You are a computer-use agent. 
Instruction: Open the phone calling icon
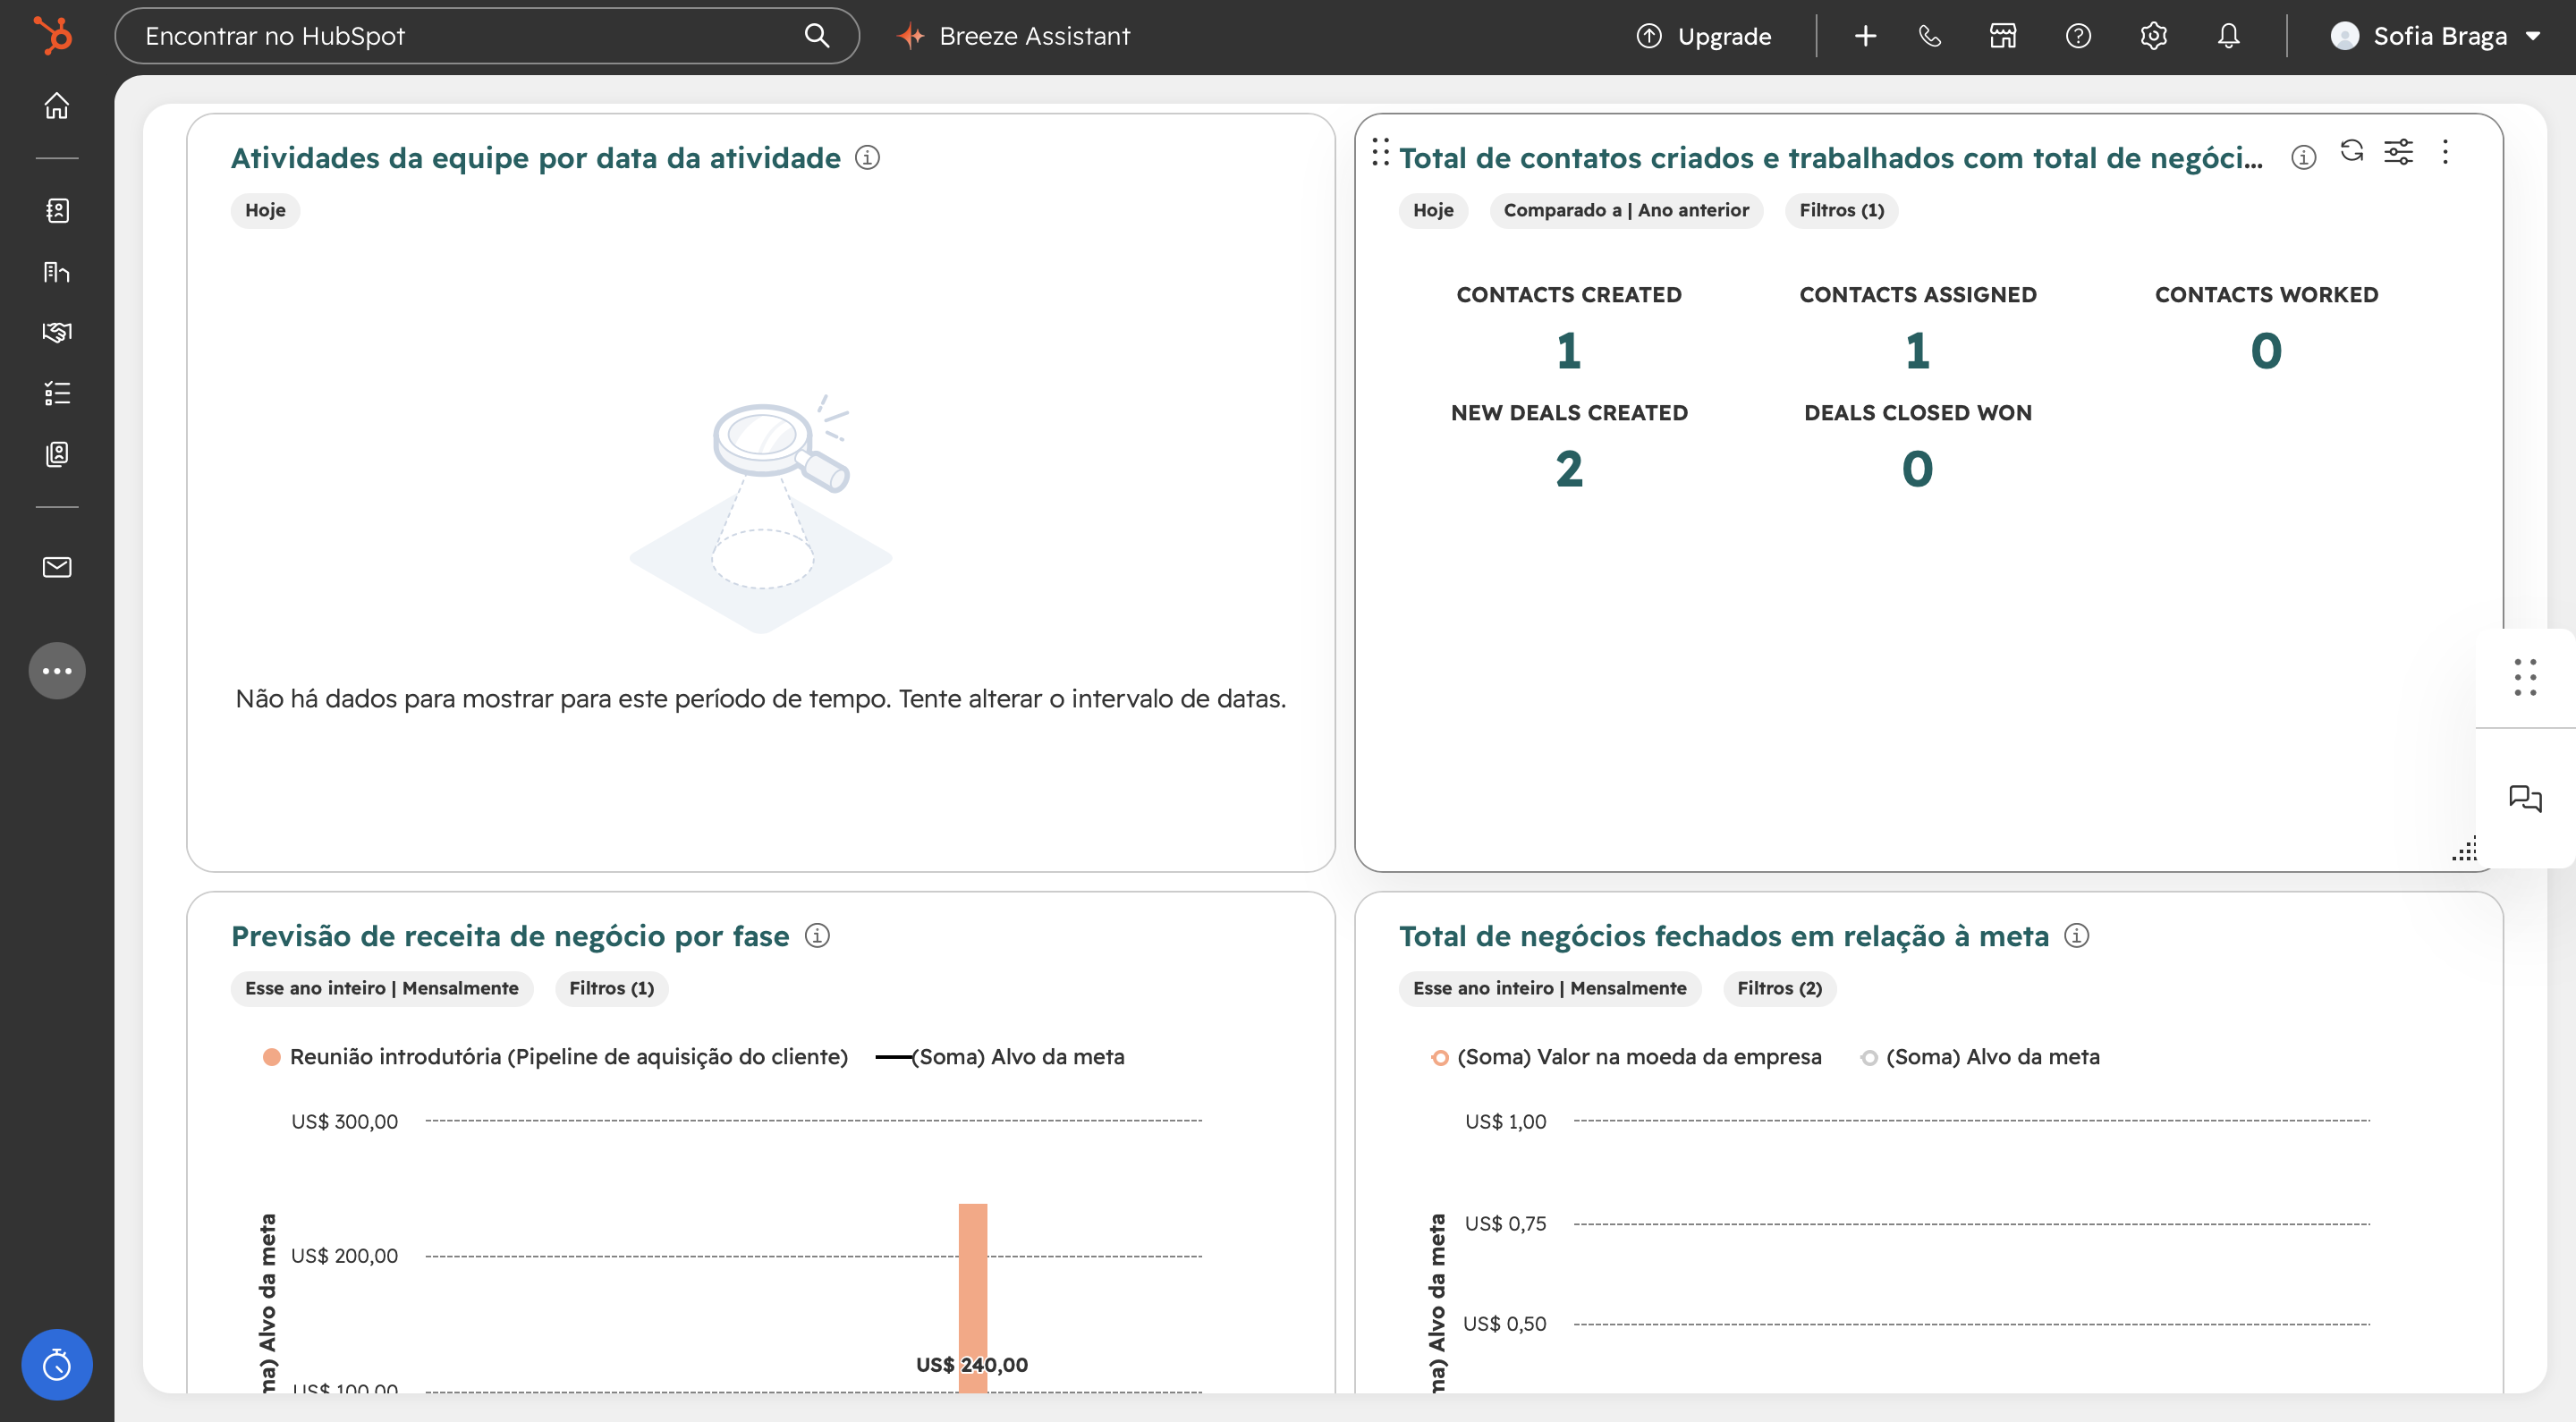1930,36
